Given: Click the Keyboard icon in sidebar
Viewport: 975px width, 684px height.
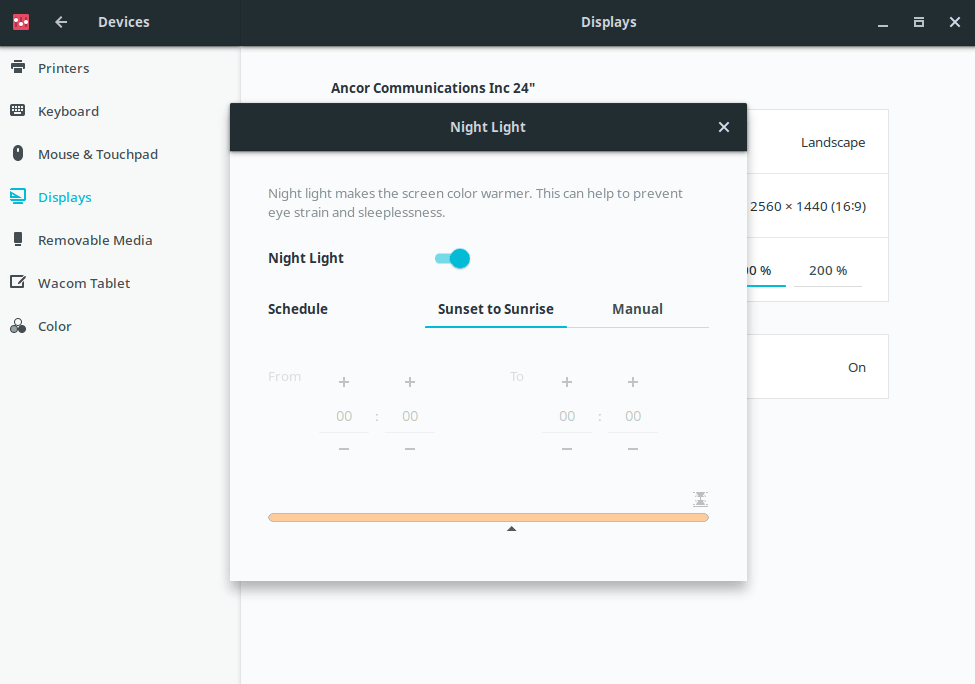Looking at the screenshot, I should click(18, 111).
